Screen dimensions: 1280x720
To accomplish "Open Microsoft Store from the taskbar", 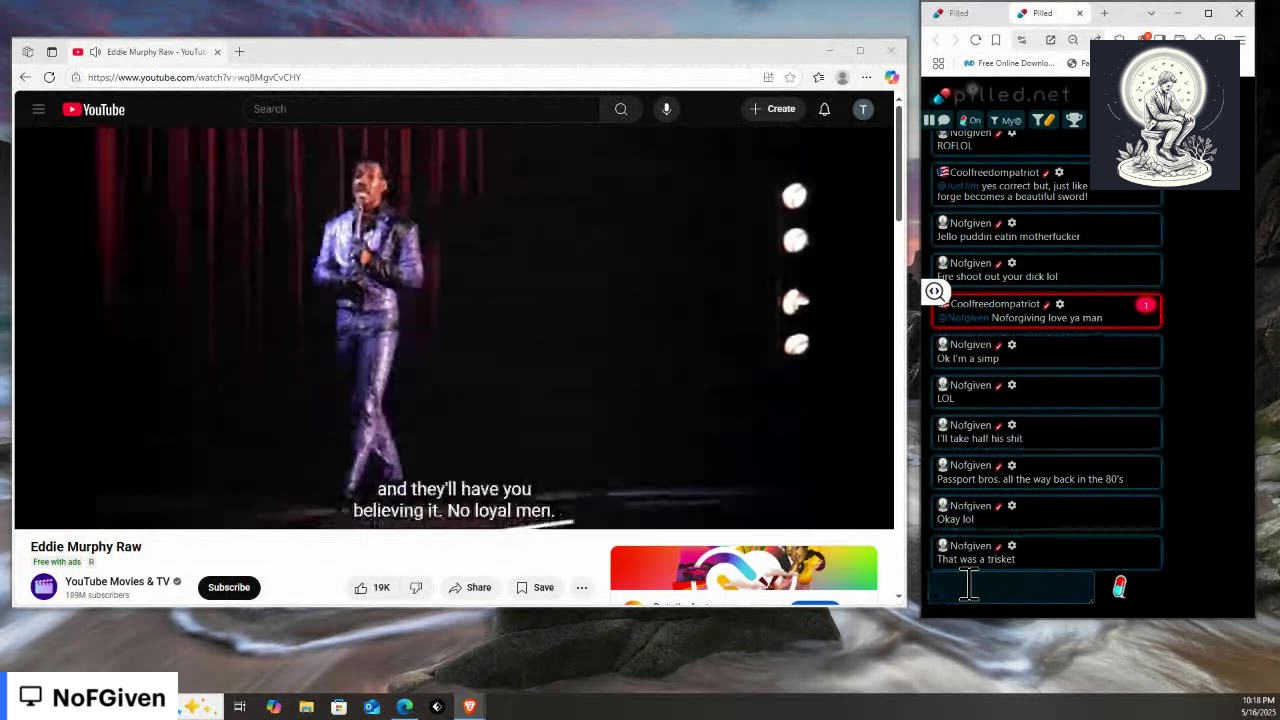I will (x=339, y=707).
